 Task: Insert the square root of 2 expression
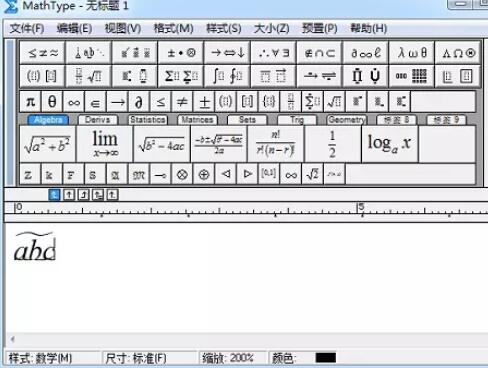(x=312, y=174)
